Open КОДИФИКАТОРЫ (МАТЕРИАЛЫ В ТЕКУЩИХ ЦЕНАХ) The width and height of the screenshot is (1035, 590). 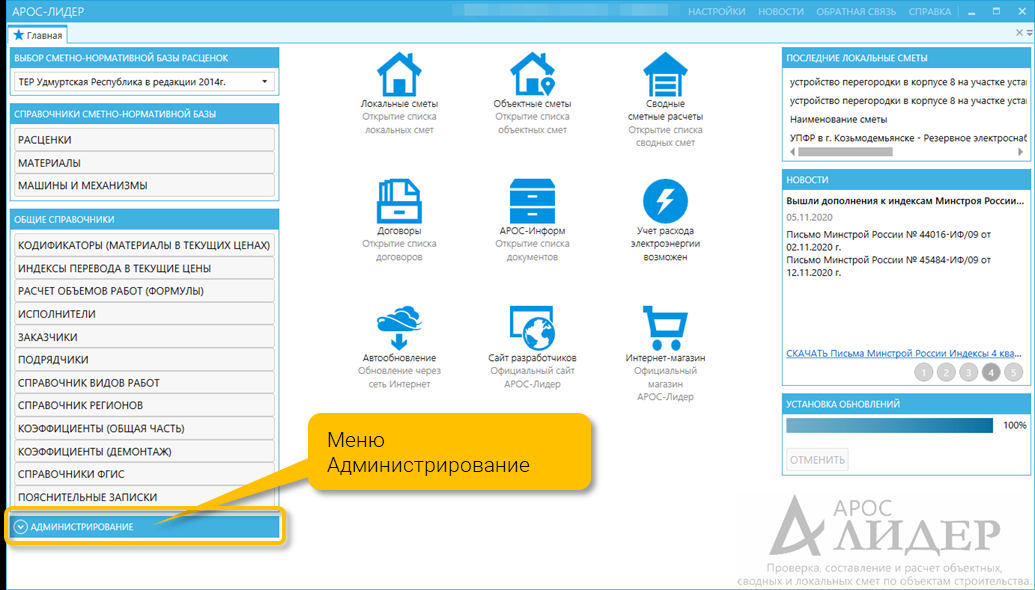pyautogui.click(x=144, y=245)
